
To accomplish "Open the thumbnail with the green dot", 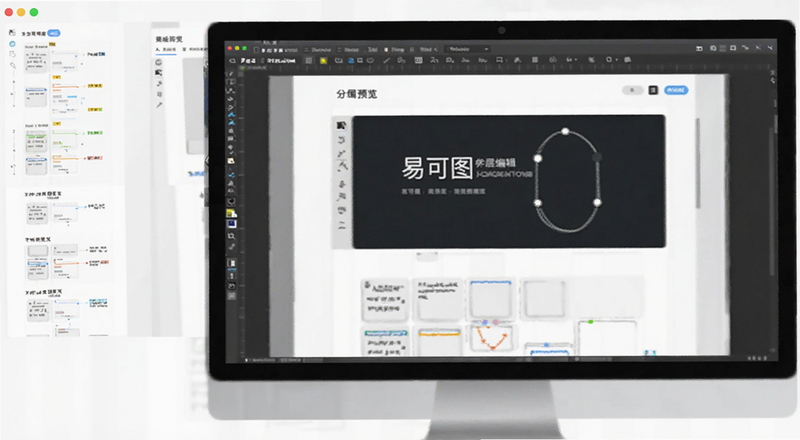I will click(607, 337).
